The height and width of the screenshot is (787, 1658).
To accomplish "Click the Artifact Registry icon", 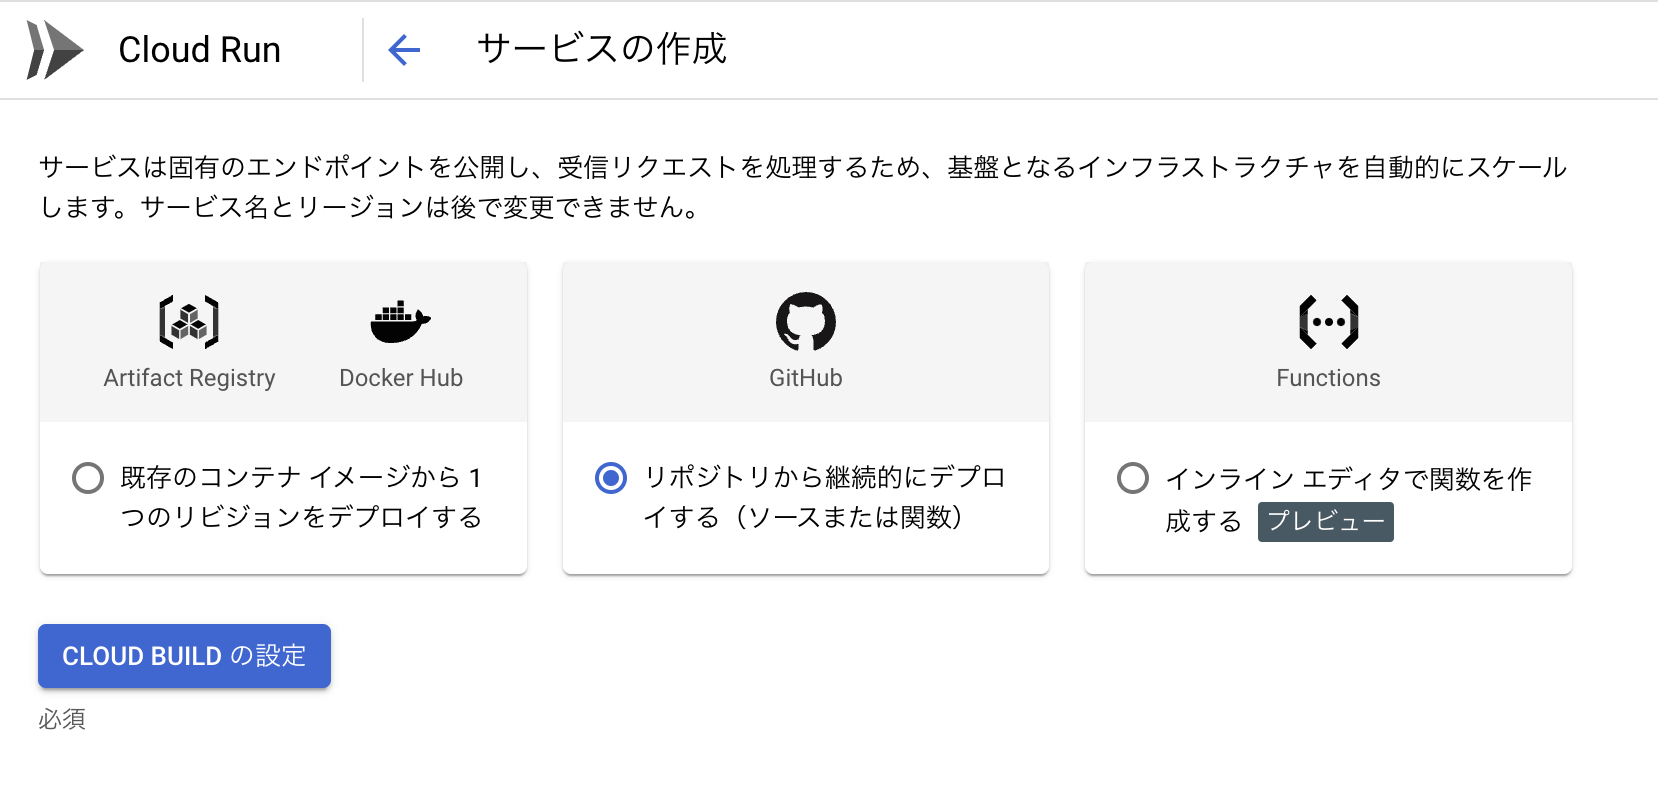I will 189,318.
